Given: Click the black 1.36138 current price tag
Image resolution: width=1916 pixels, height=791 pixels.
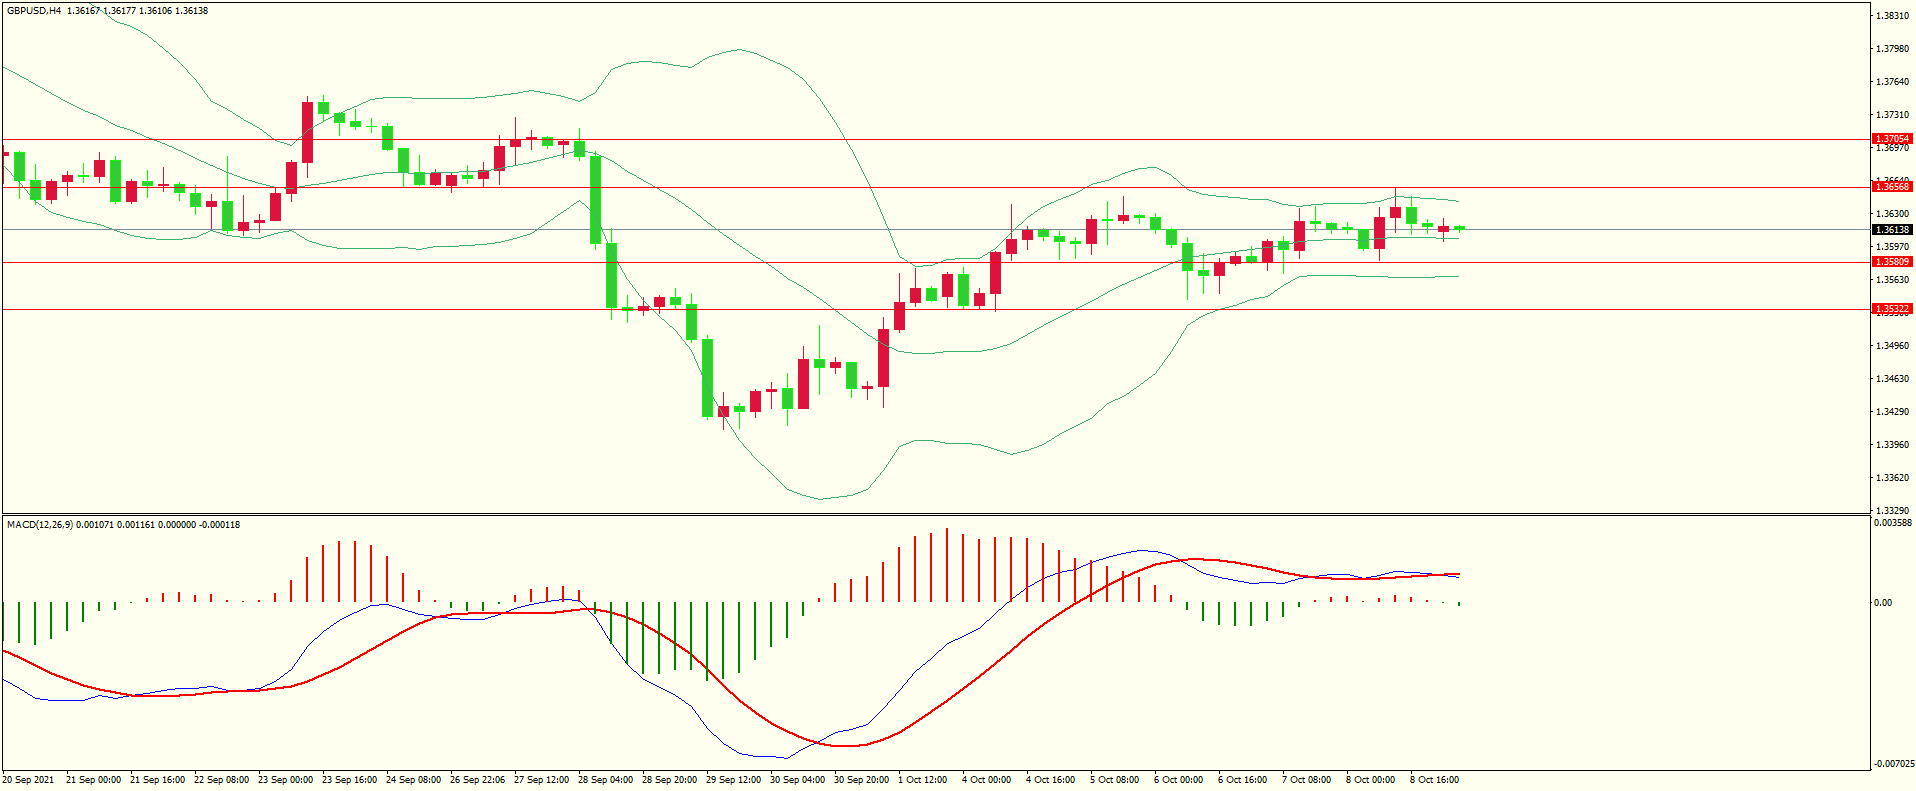Looking at the screenshot, I should 1891,230.
